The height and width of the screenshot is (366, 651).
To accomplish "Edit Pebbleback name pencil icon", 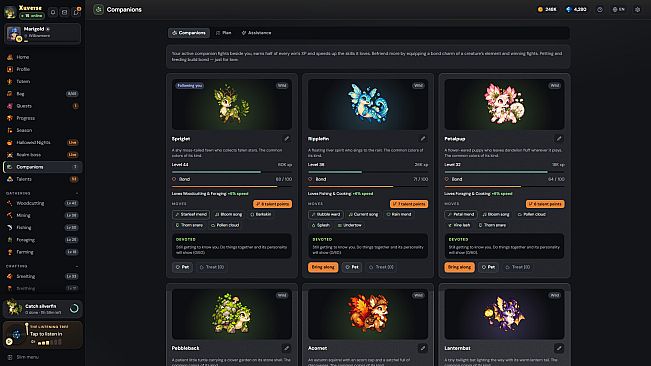I will (286, 348).
